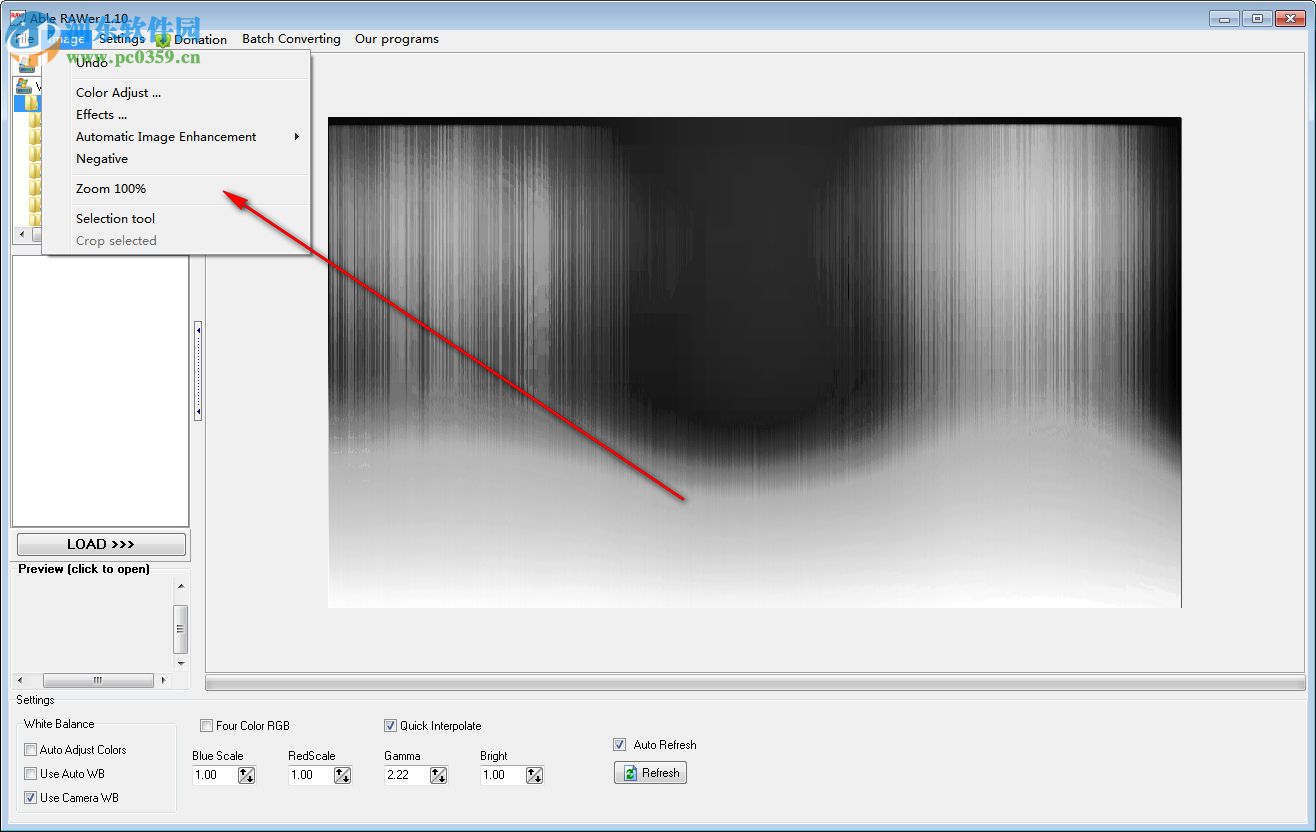Click the Blue Scale up/down stepper
This screenshot has height=832, width=1316.
[x=246, y=775]
